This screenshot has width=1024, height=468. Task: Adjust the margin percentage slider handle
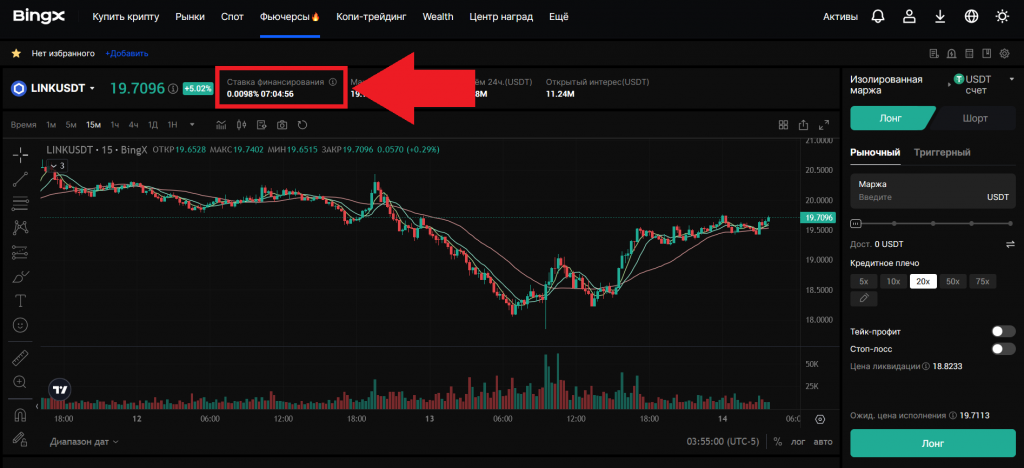pyautogui.click(x=855, y=224)
